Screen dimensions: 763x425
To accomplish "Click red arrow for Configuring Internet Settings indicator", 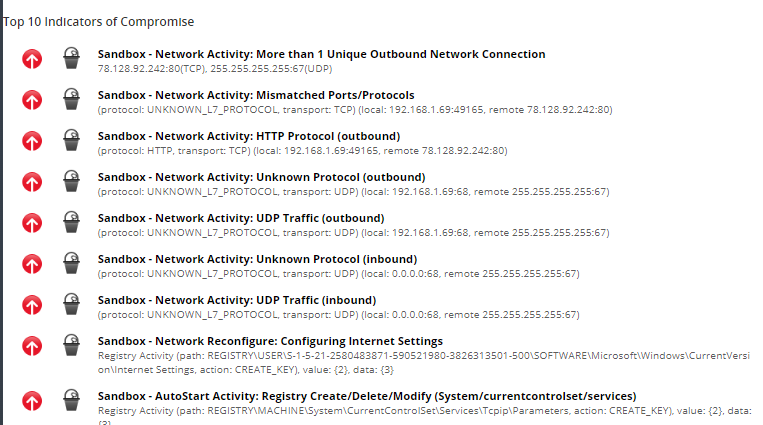I will point(32,346).
